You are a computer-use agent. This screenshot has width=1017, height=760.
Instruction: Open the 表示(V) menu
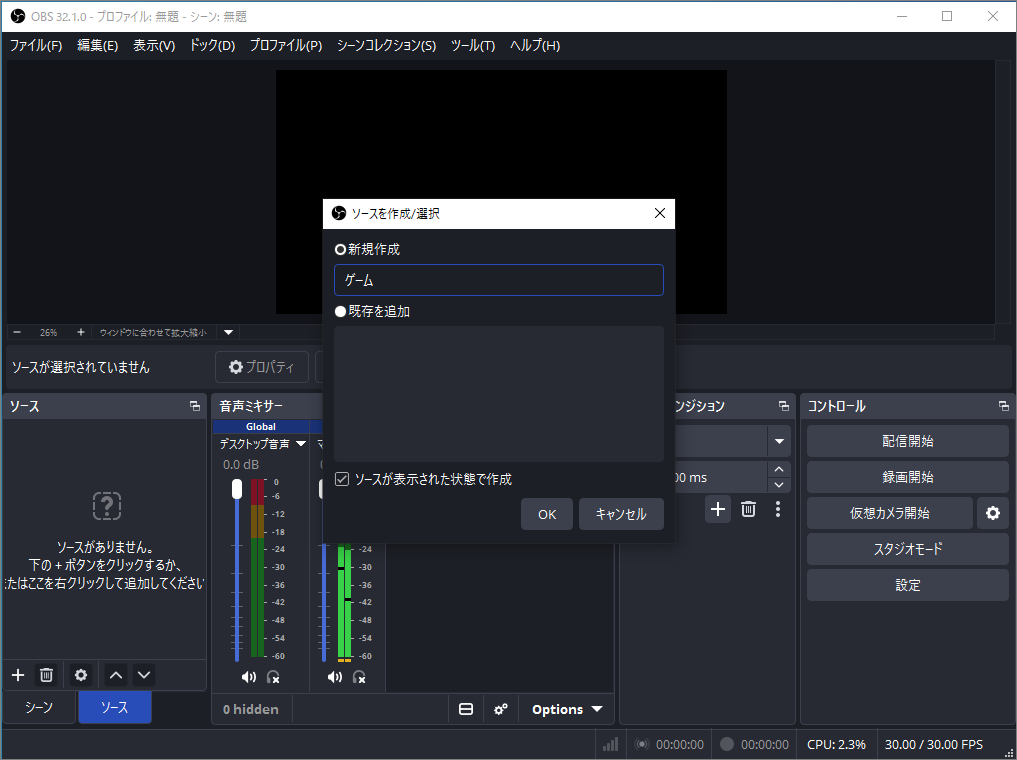click(154, 45)
